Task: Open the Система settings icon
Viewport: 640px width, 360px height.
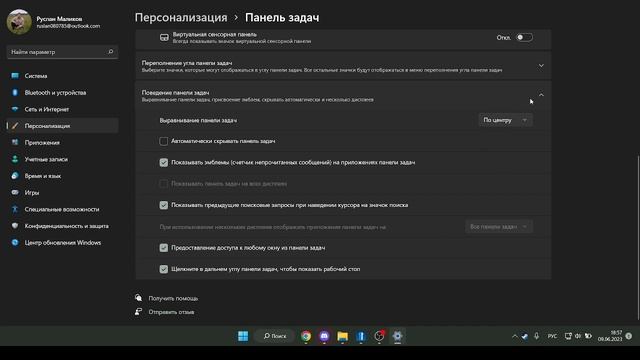Action: [x=15, y=76]
